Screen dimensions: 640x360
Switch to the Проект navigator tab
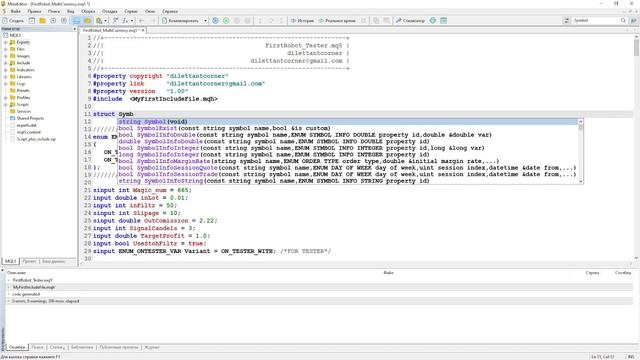coord(29,261)
